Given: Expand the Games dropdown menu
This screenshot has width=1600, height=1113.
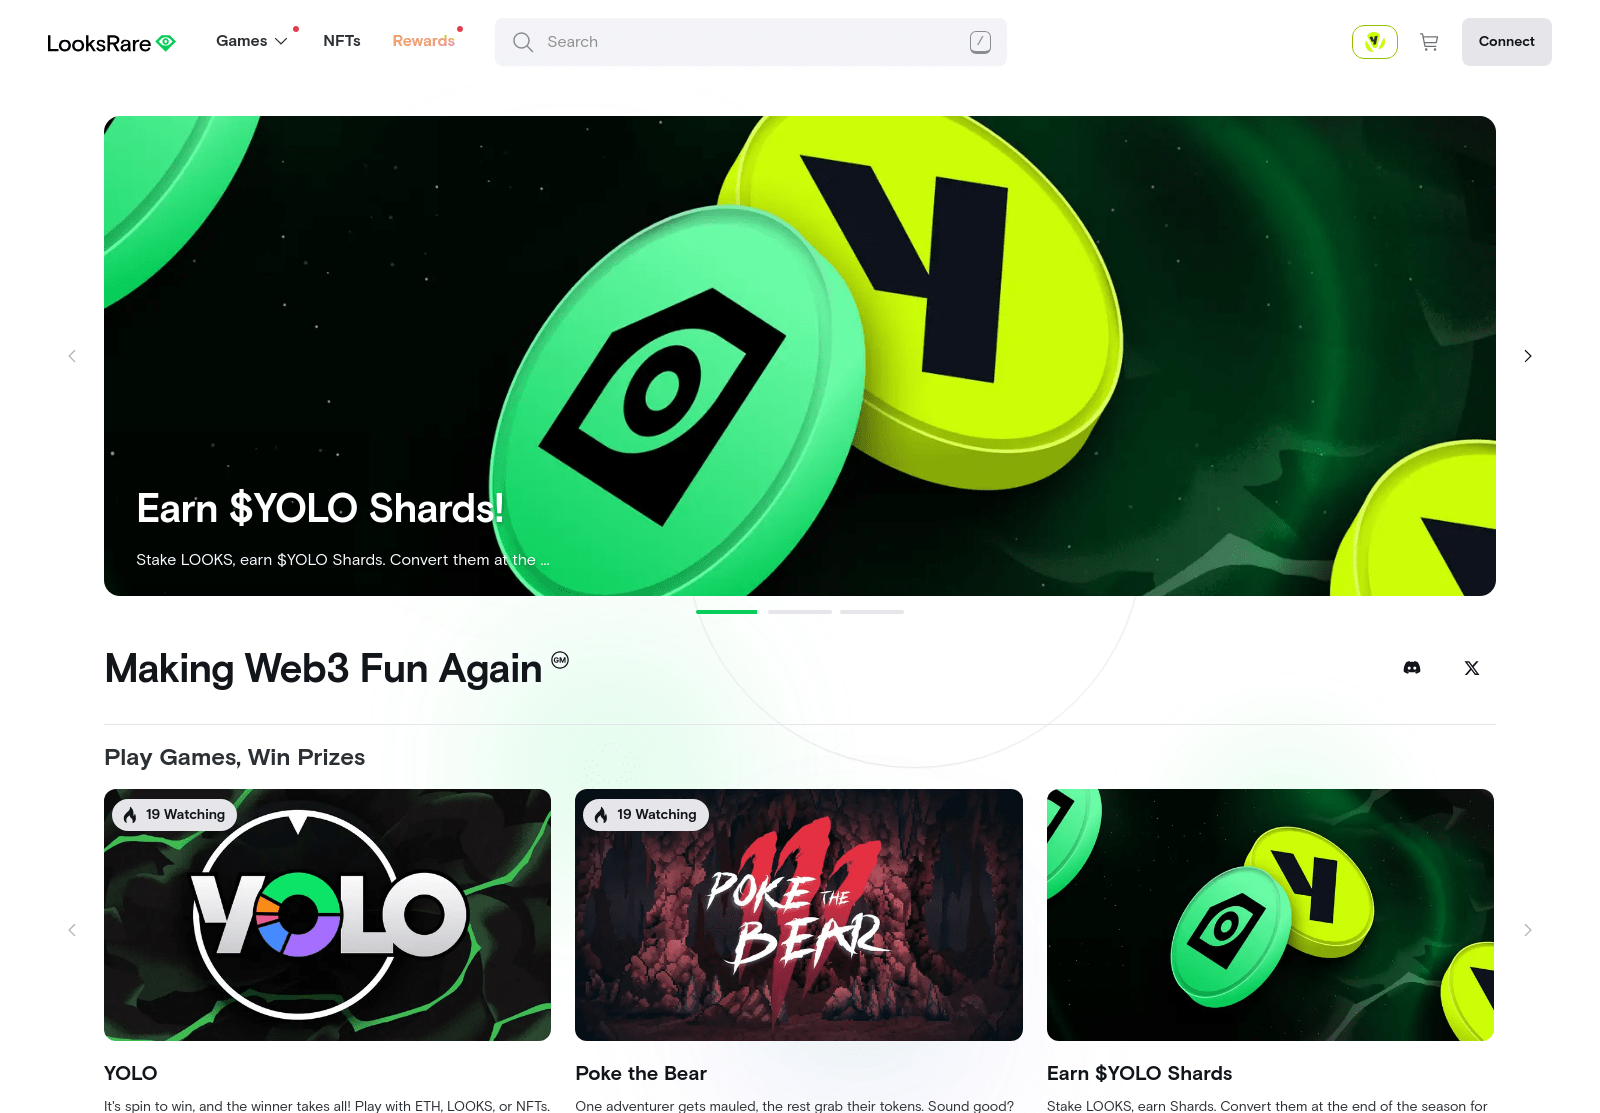Looking at the screenshot, I should coord(252,41).
